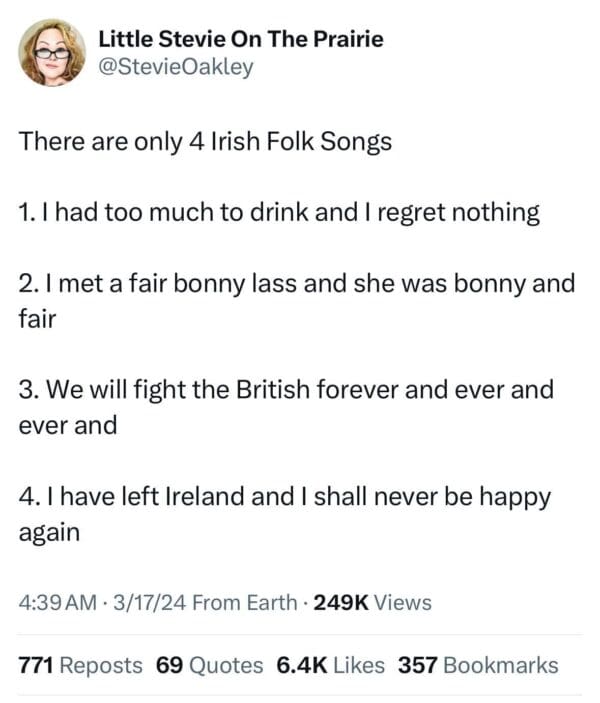
Task: Click the profile avatar of Little Stevie
Action: click(57, 53)
